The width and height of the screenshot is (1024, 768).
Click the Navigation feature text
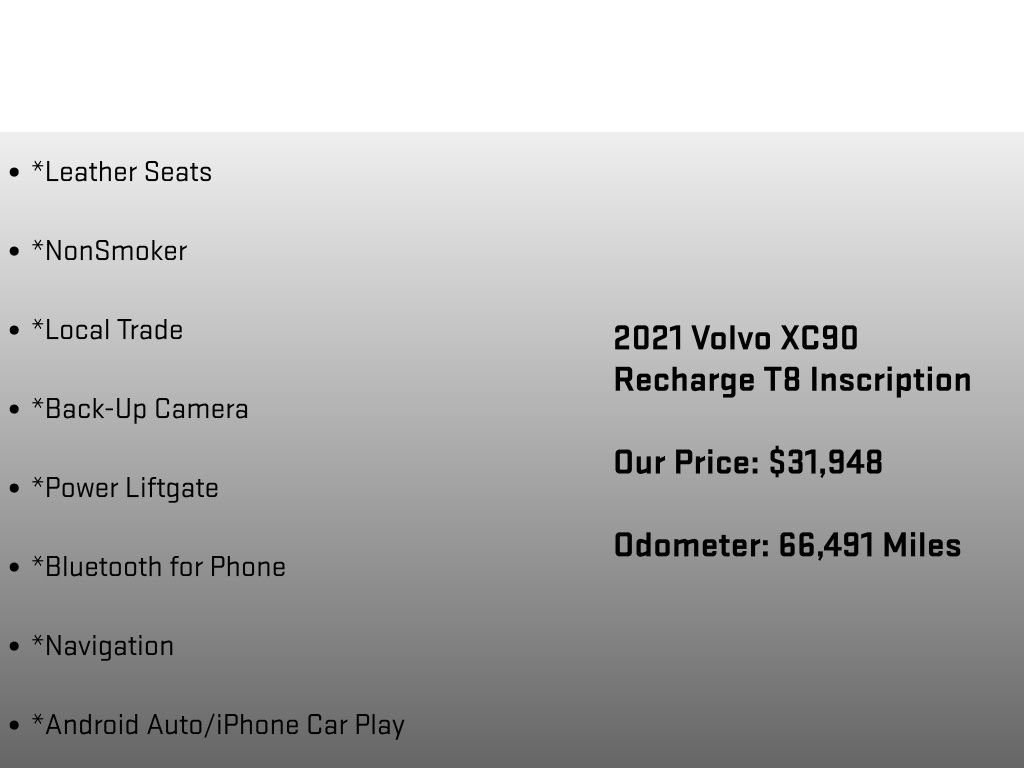point(103,646)
